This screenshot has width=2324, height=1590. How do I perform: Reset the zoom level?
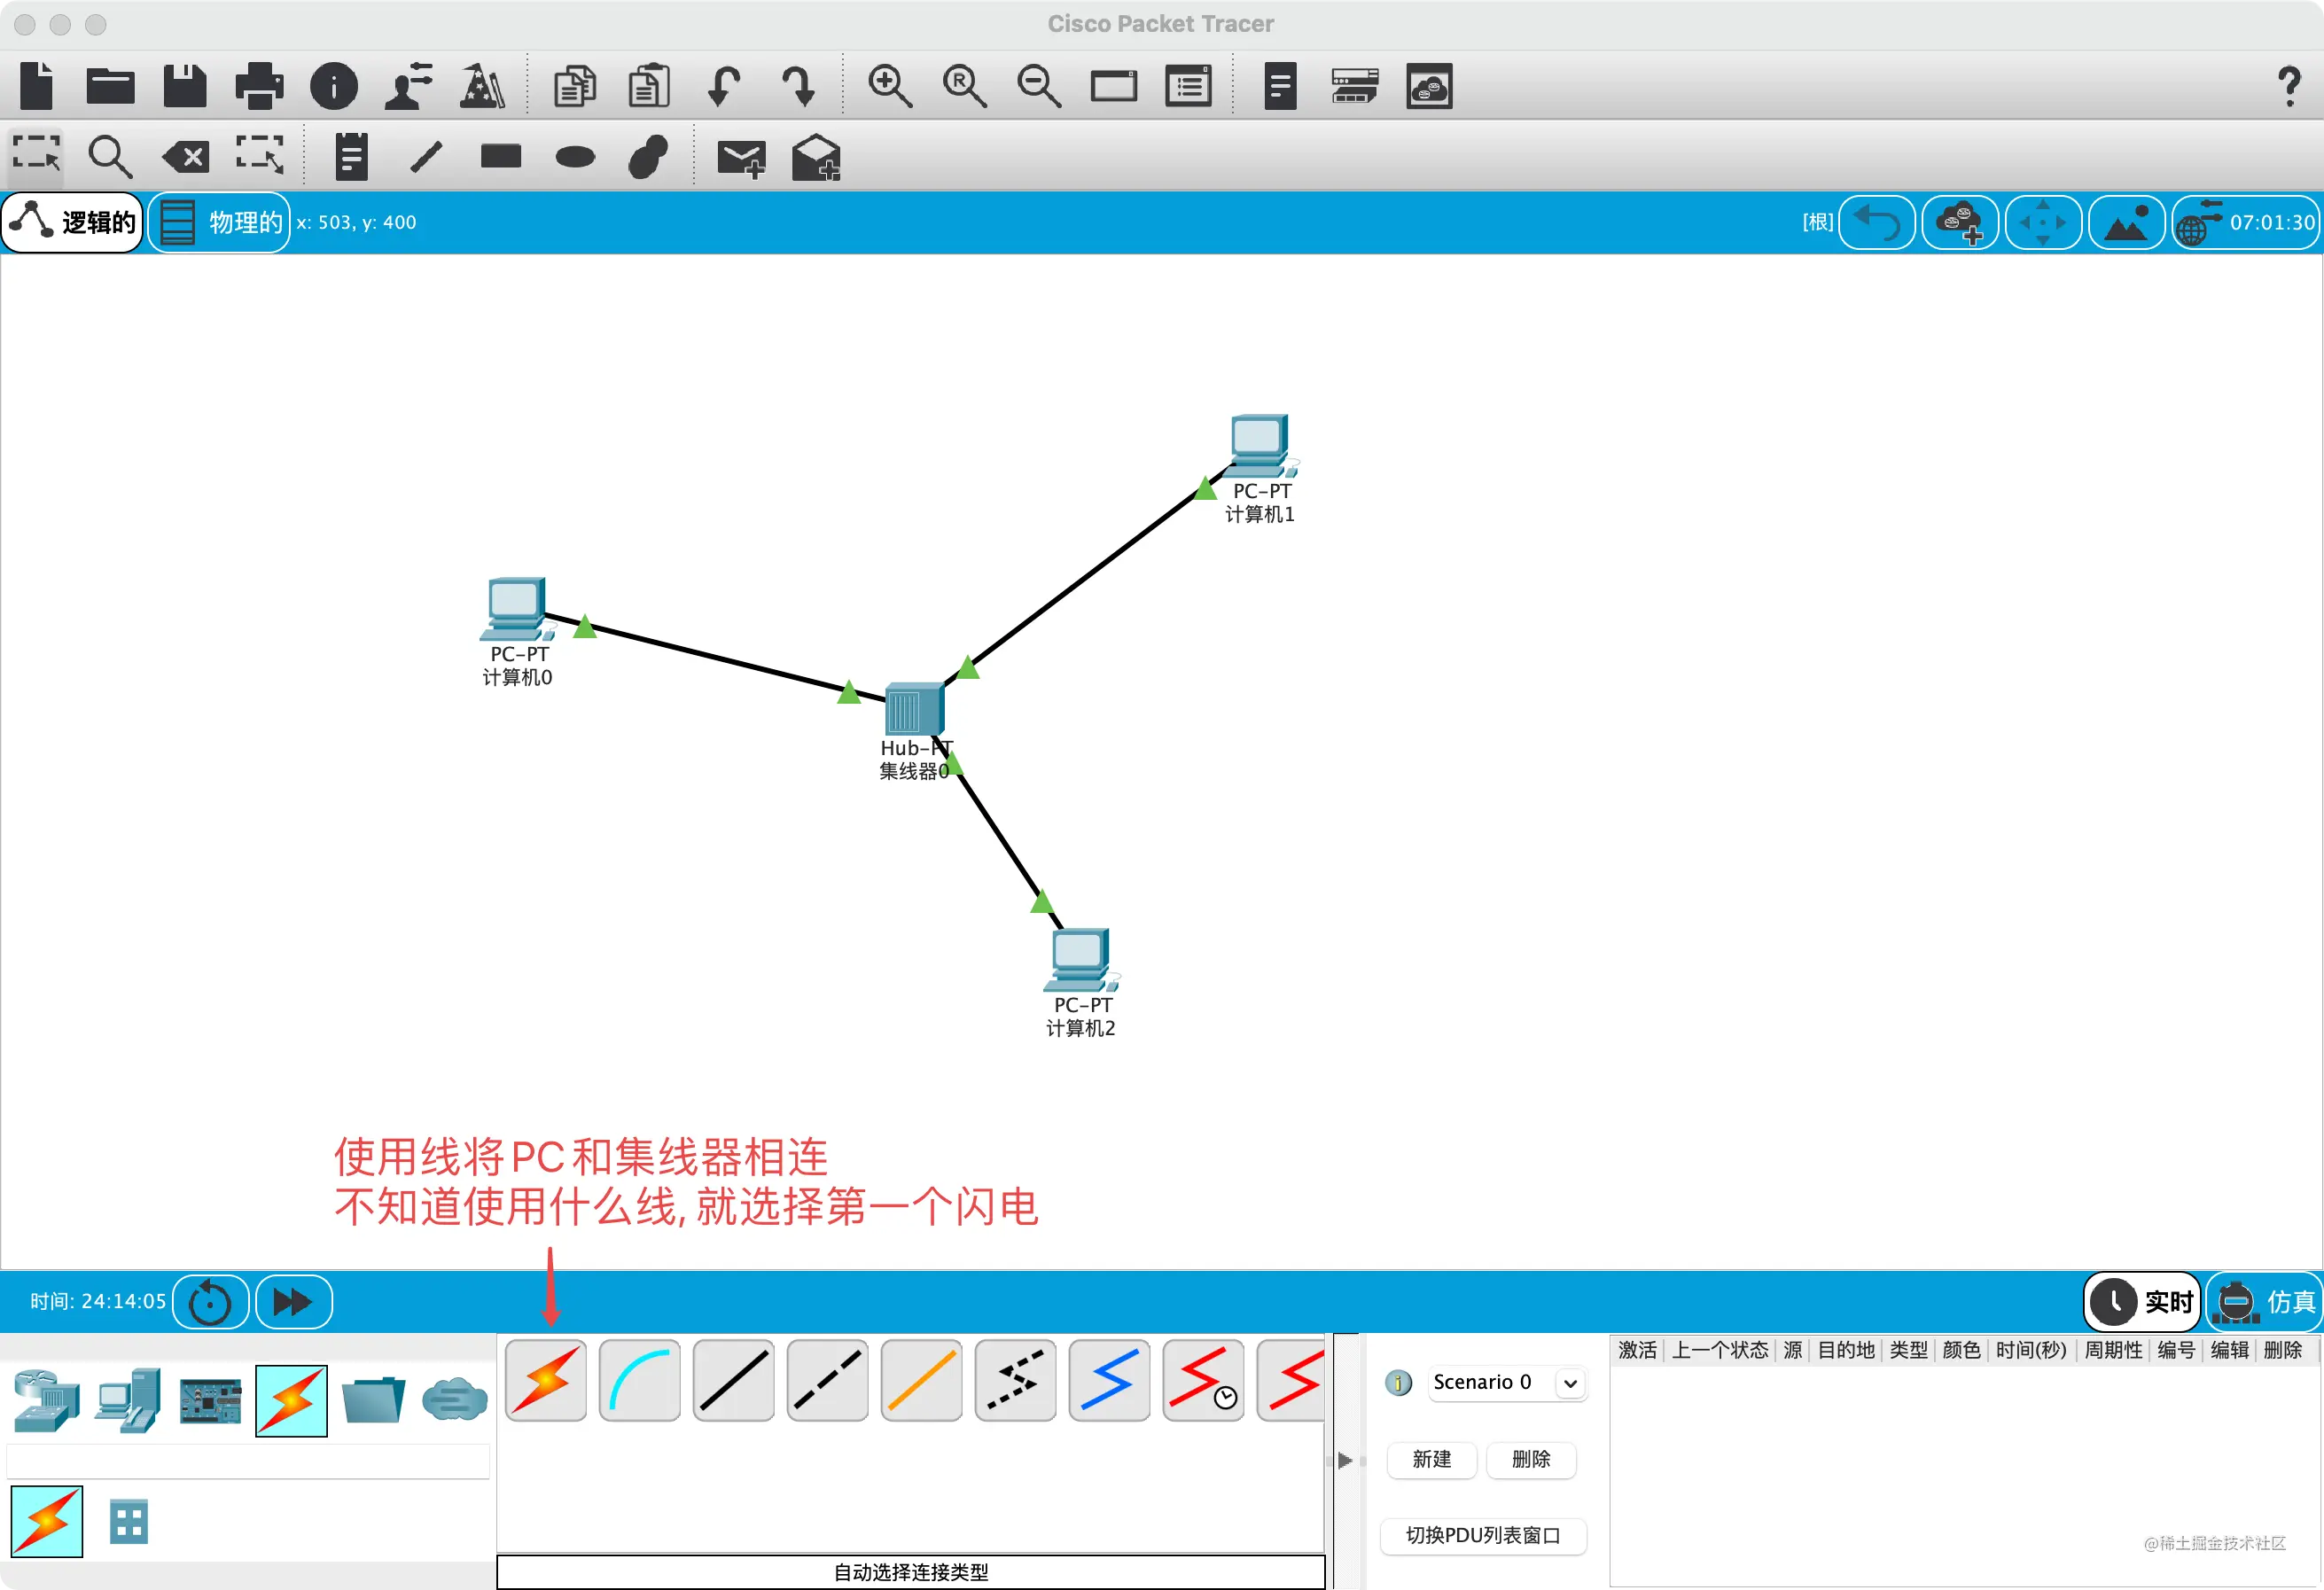point(964,86)
